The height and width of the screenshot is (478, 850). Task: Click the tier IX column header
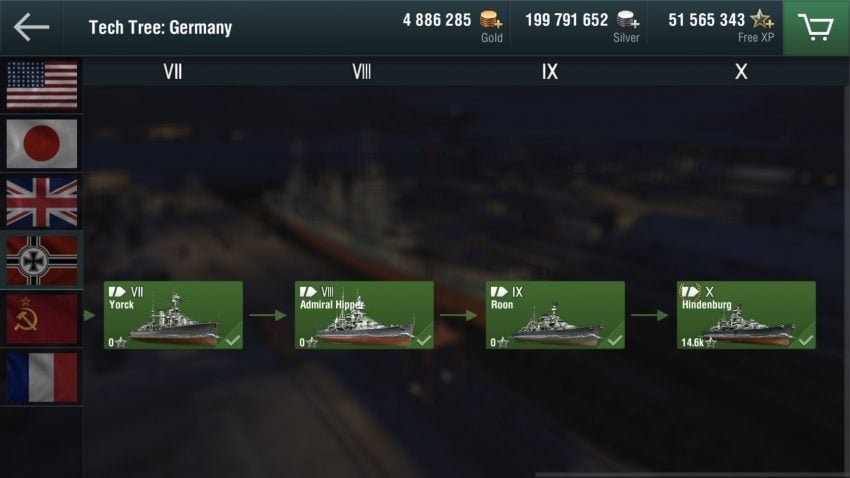coord(550,72)
